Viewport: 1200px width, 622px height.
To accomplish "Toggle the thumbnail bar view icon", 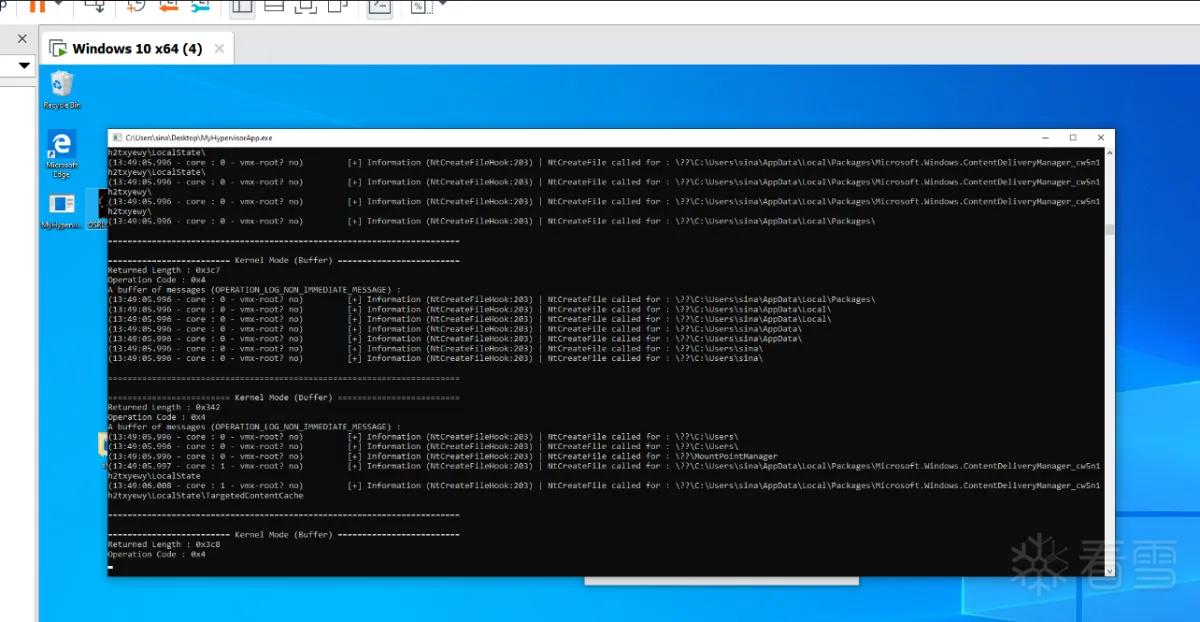I will tap(273, 6).
